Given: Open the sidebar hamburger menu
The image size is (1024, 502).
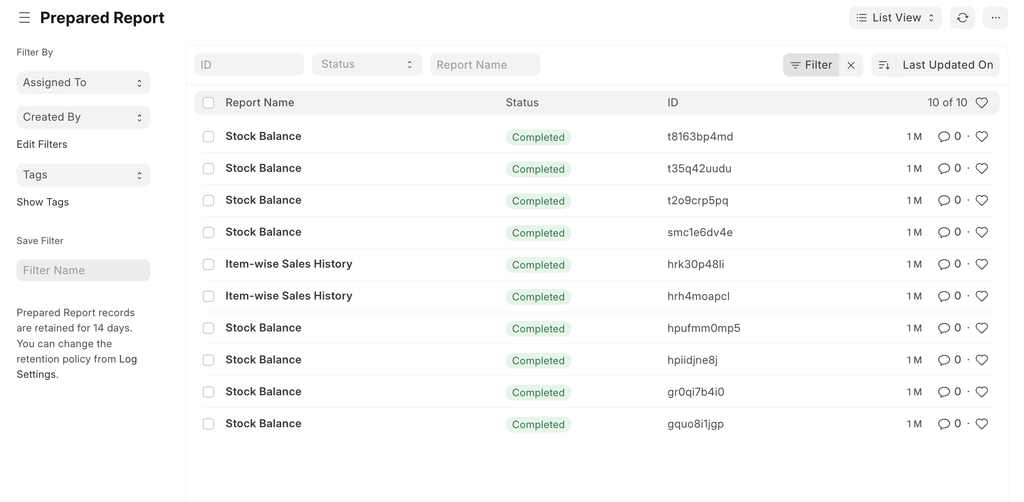Looking at the screenshot, I should (x=24, y=18).
